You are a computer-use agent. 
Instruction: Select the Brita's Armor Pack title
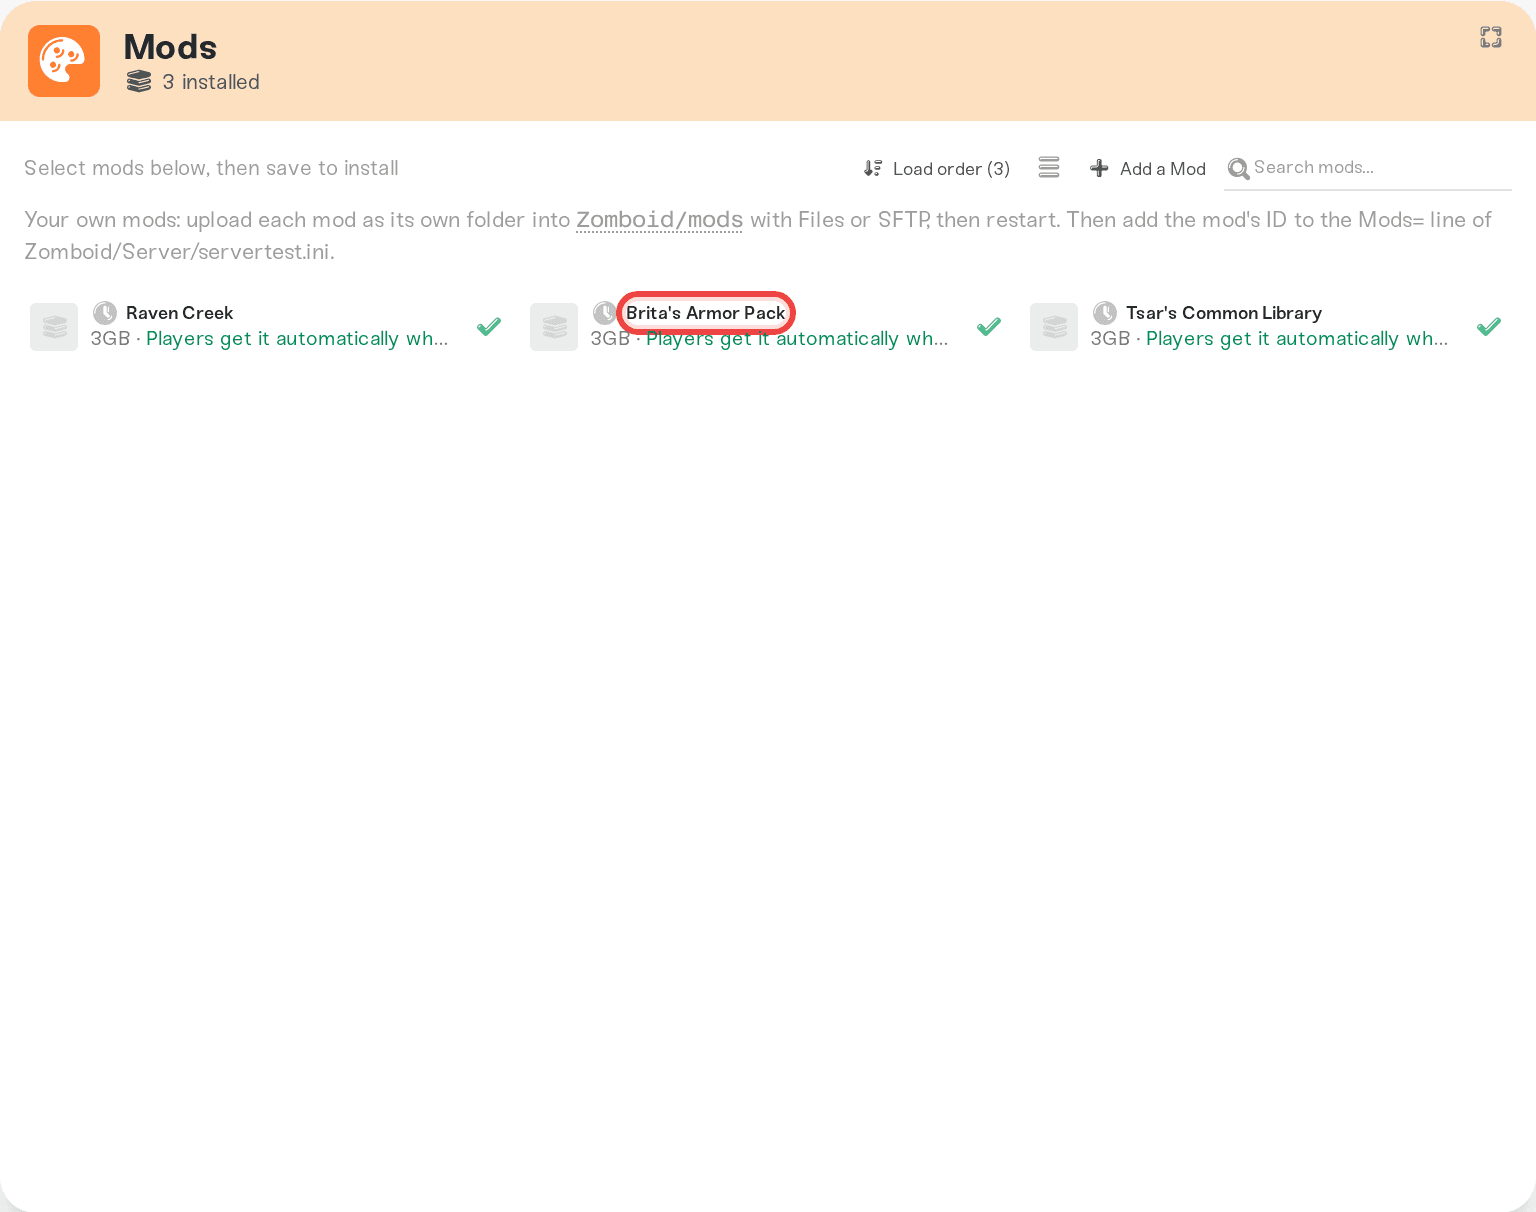tap(706, 313)
